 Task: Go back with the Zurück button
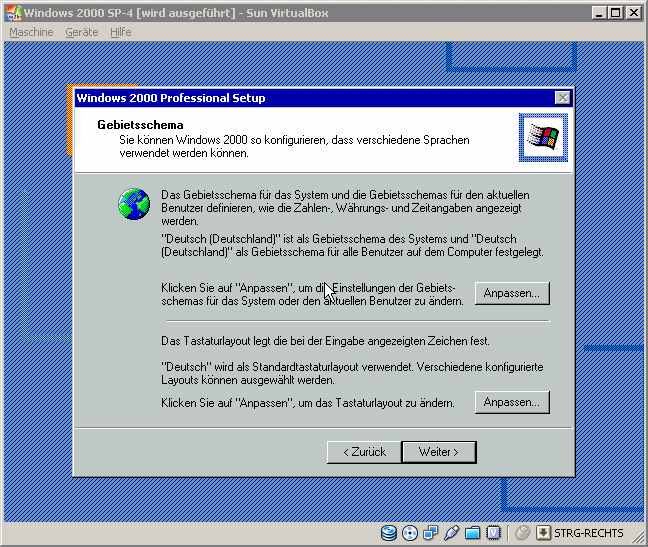tap(364, 452)
